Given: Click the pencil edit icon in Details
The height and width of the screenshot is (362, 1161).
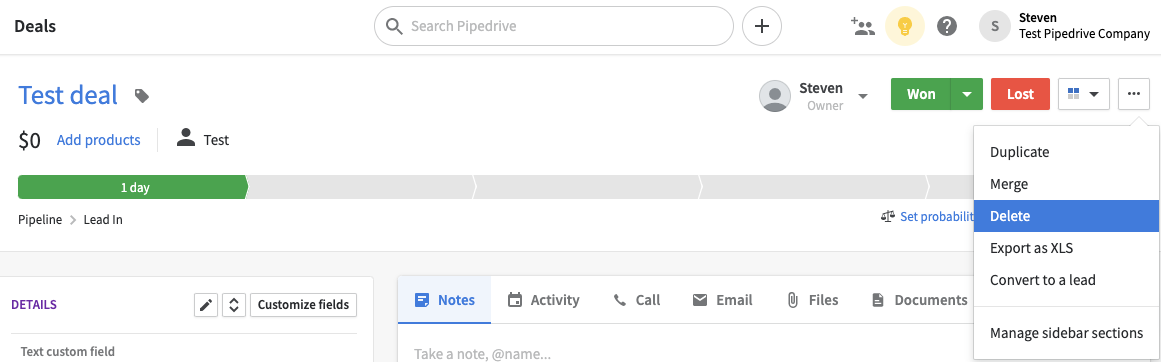Looking at the screenshot, I should coord(206,304).
